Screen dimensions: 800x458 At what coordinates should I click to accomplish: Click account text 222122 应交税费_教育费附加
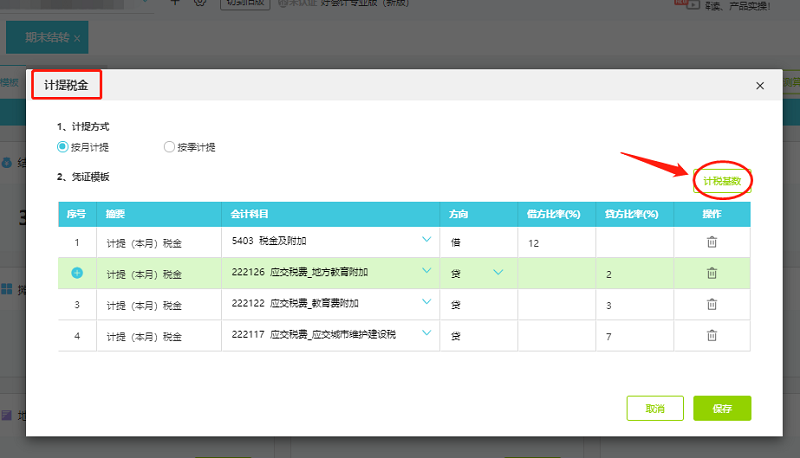point(295,303)
